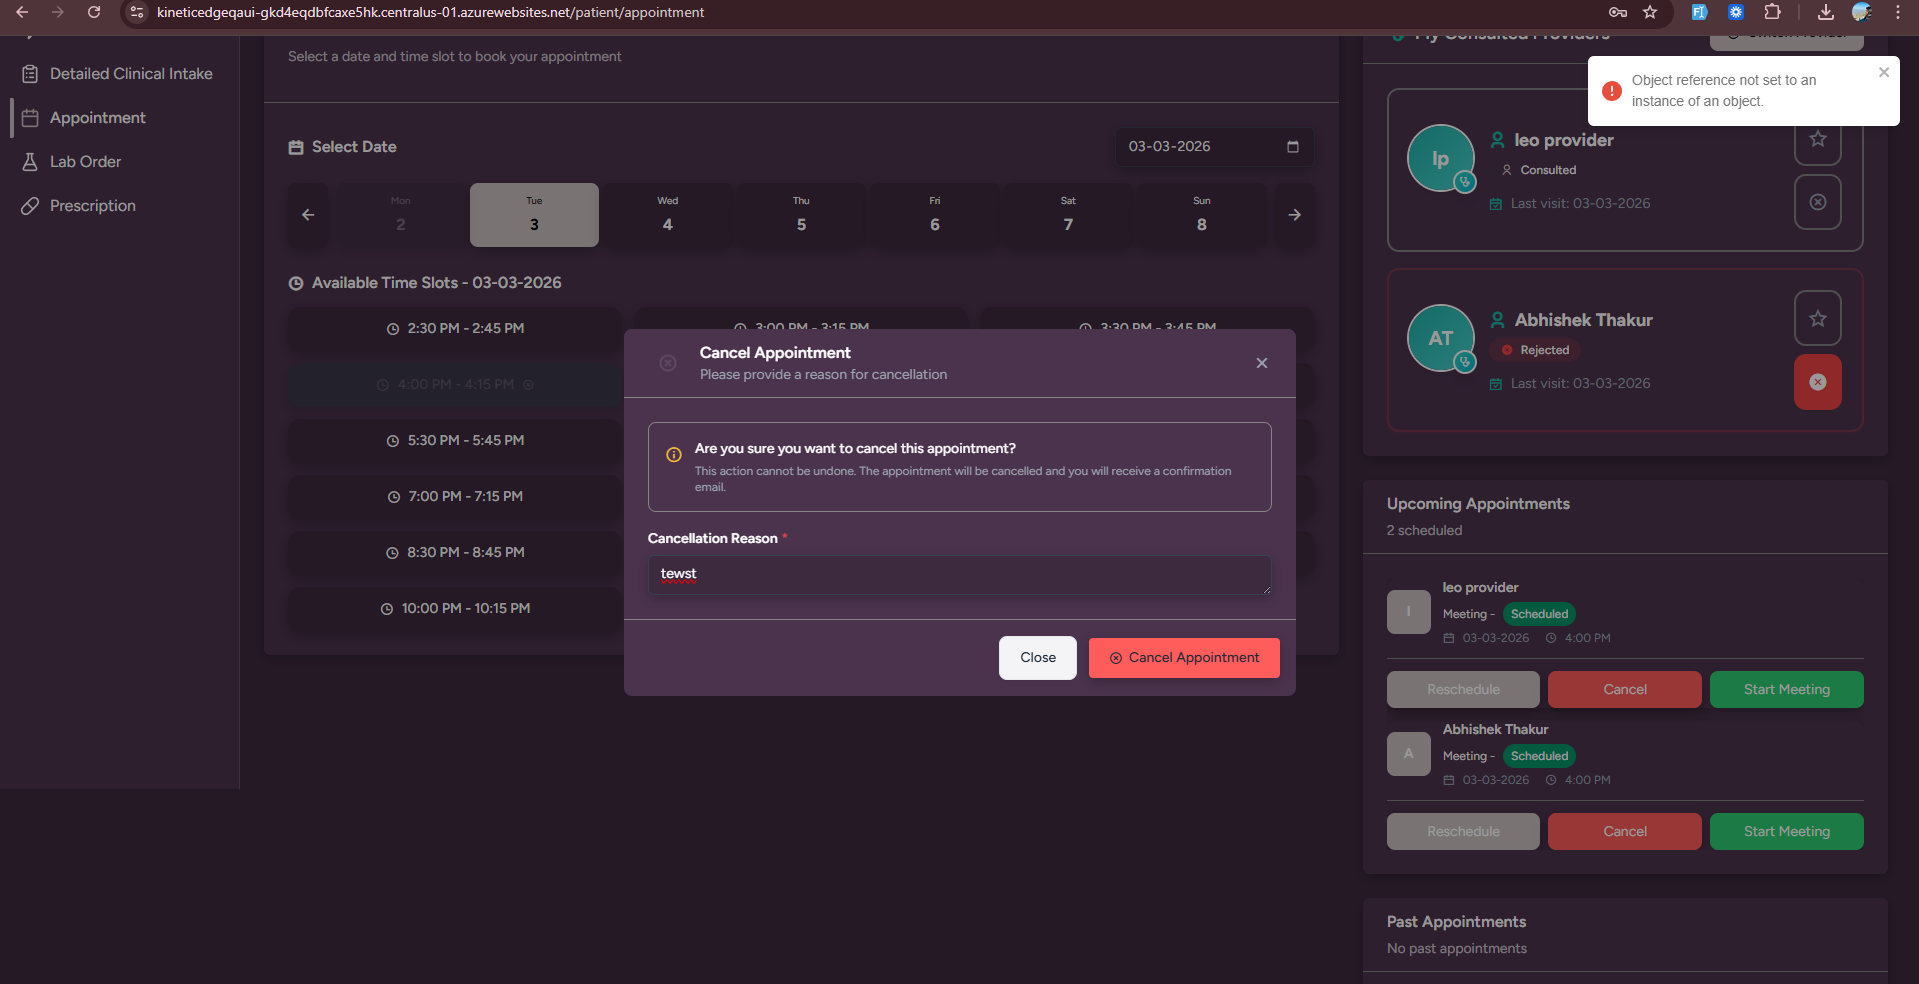Start Meeting with leo provider
The width and height of the screenshot is (1919, 984).
(x=1785, y=690)
